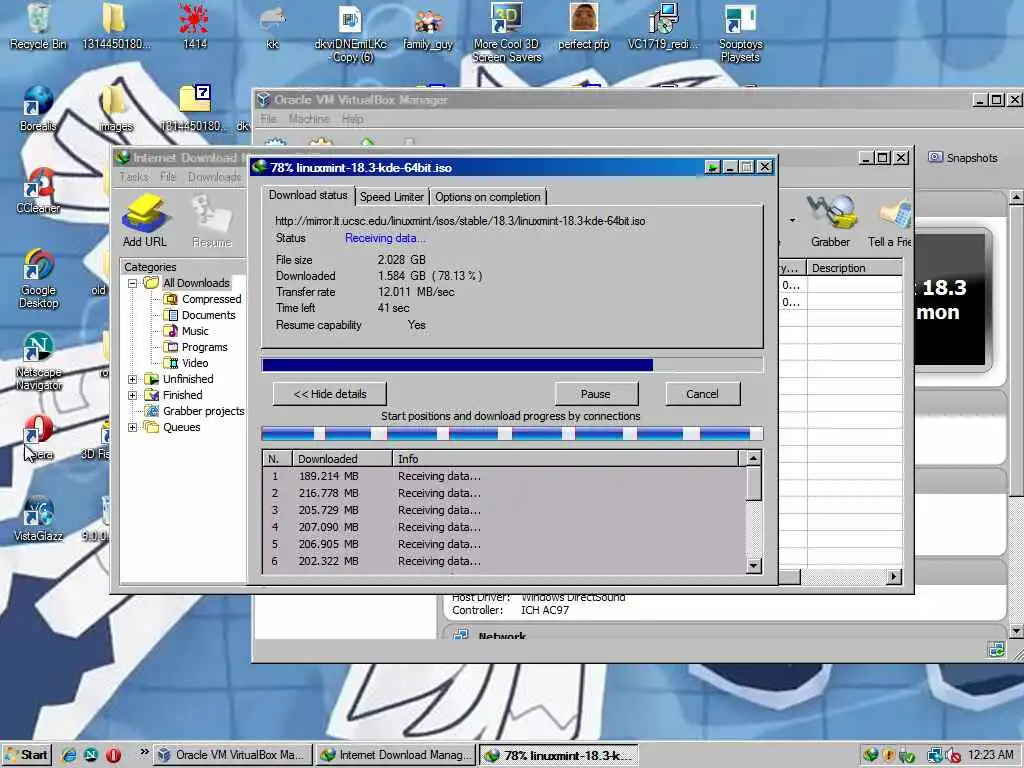Select connection row 2 with 216.778 MB

[504, 493]
